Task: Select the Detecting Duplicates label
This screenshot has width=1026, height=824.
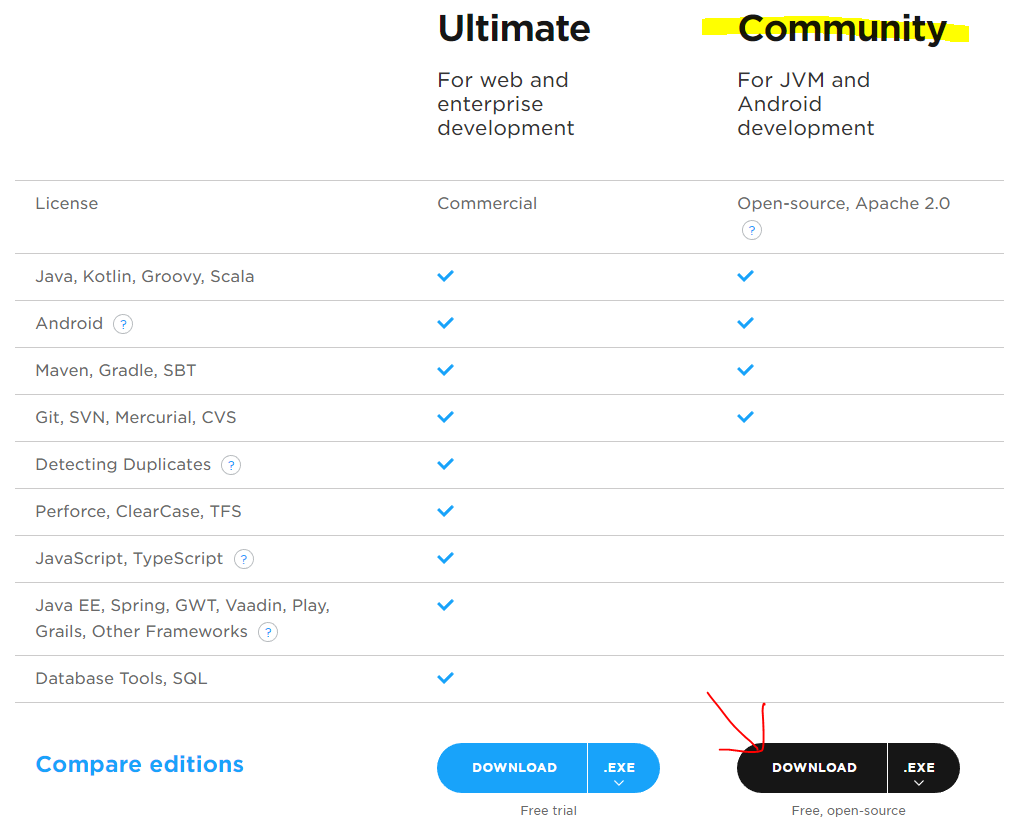Action: click(123, 465)
